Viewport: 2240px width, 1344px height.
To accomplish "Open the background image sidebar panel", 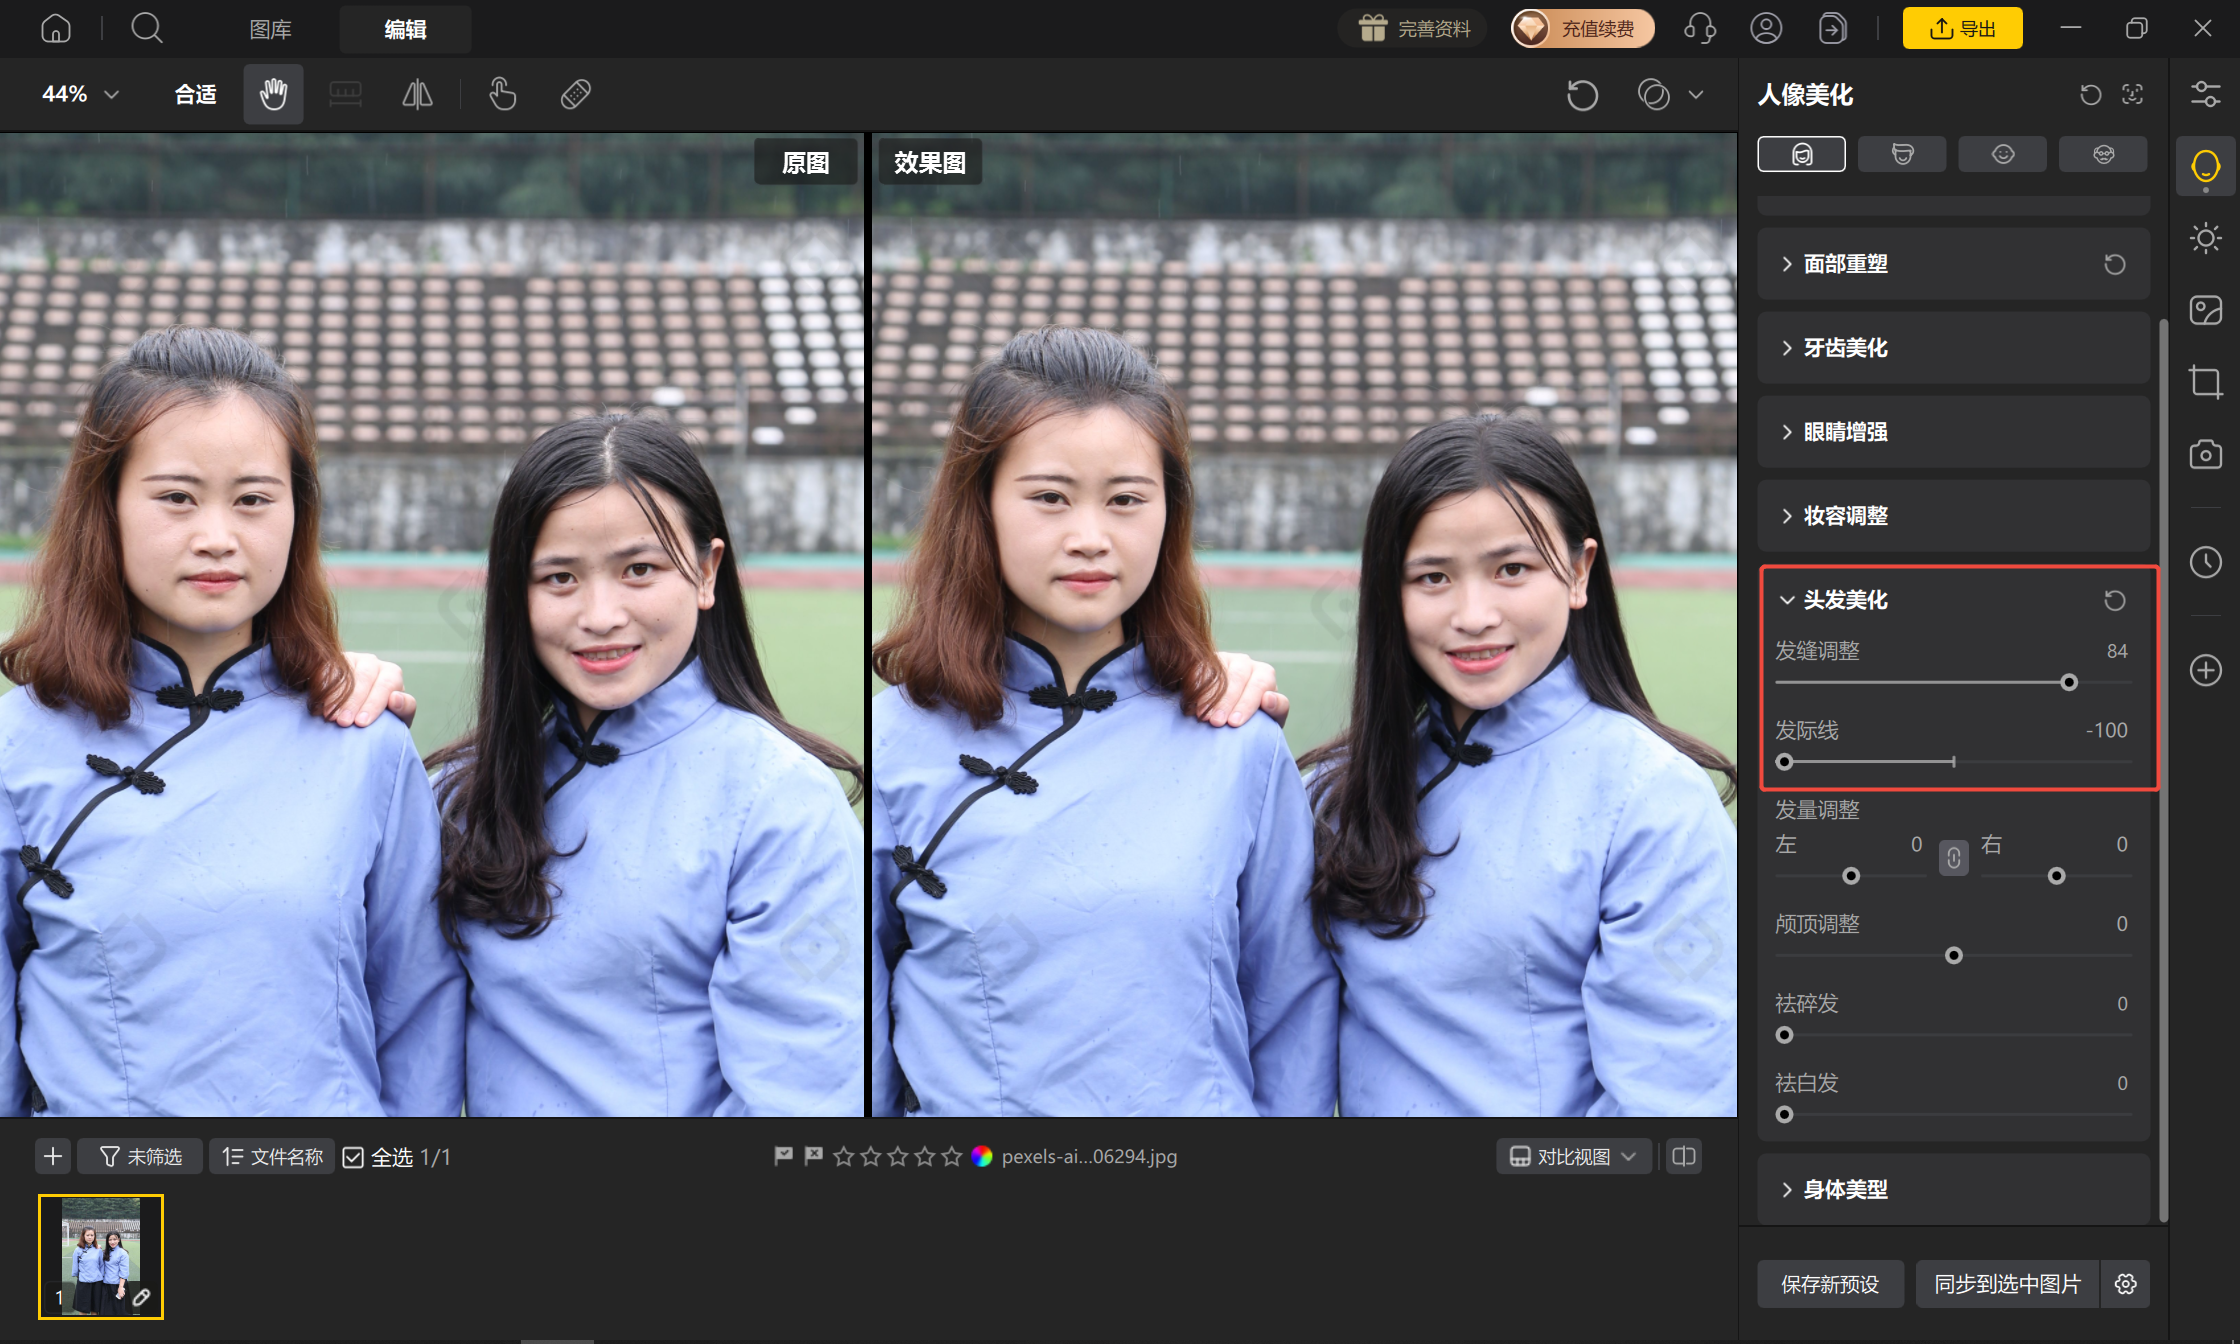I will coord(2205,310).
